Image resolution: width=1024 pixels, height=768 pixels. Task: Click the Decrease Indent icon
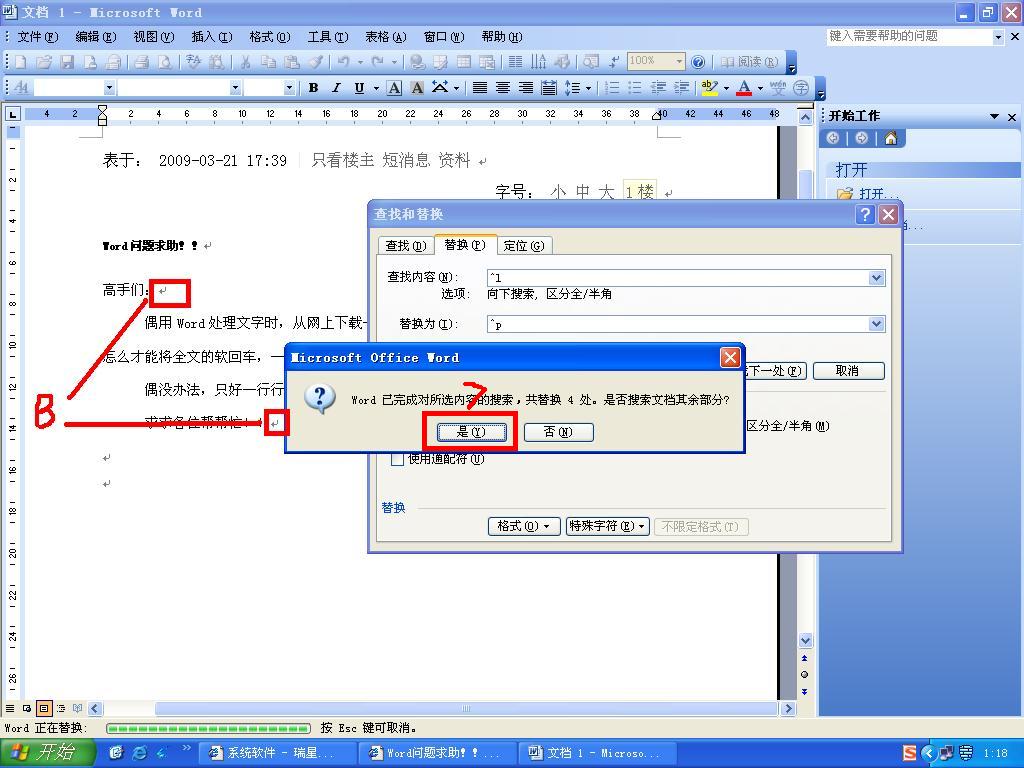point(658,88)
